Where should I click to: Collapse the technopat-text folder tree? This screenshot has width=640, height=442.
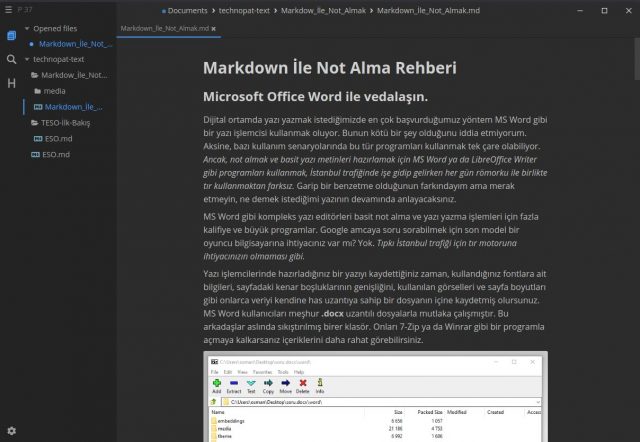point(27,60)
